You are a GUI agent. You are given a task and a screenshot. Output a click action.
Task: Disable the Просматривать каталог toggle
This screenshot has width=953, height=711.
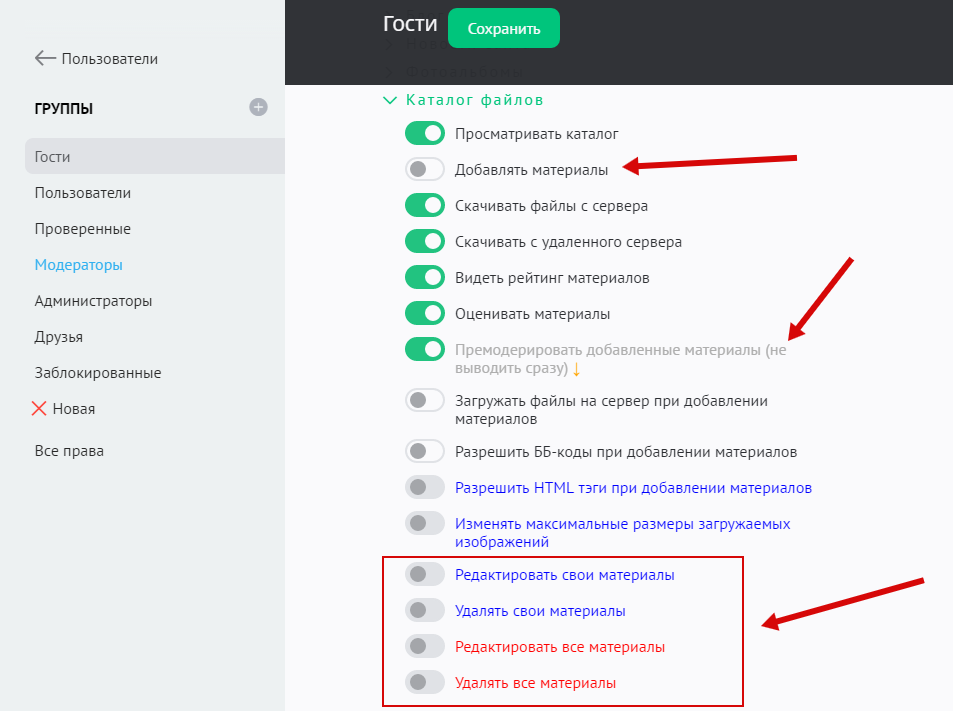[x=425, y=133]
